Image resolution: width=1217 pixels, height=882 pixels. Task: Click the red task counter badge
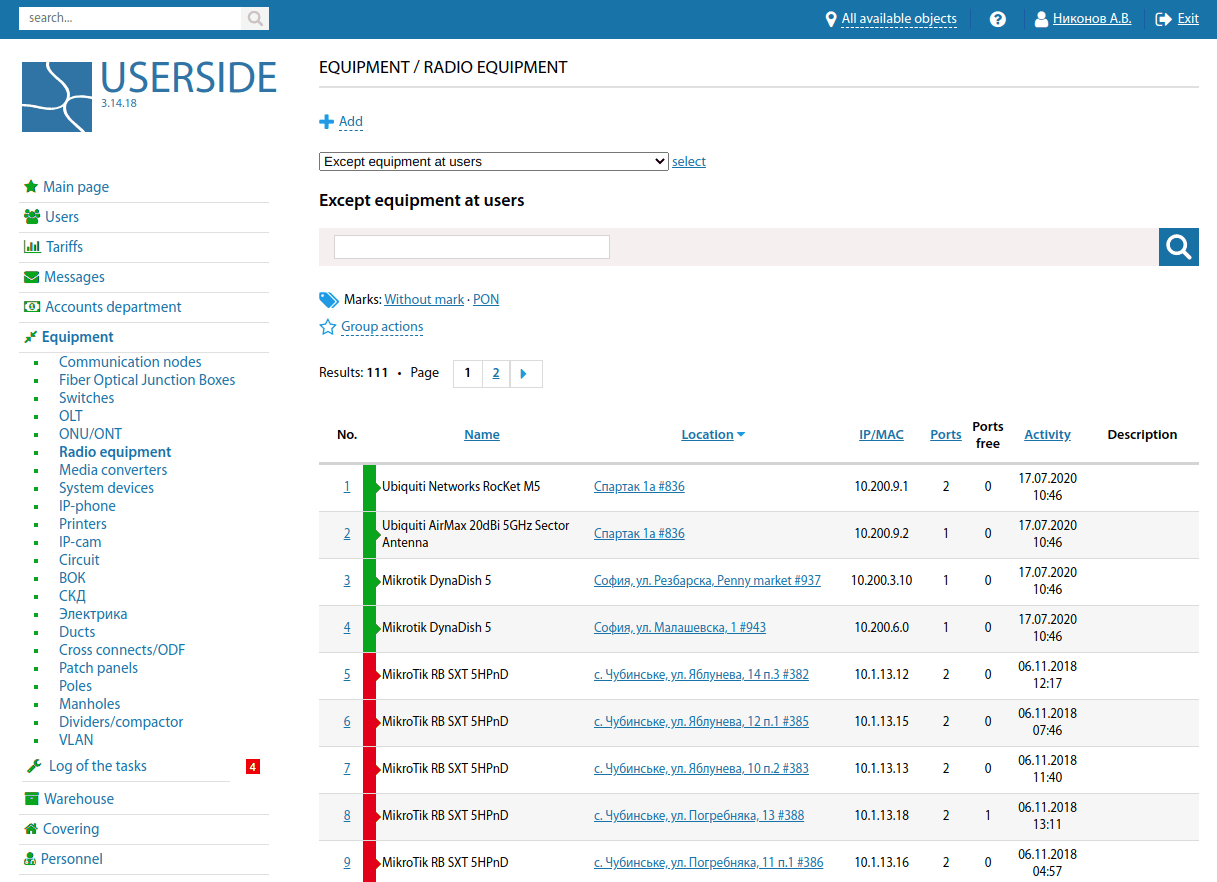[252, 767]
